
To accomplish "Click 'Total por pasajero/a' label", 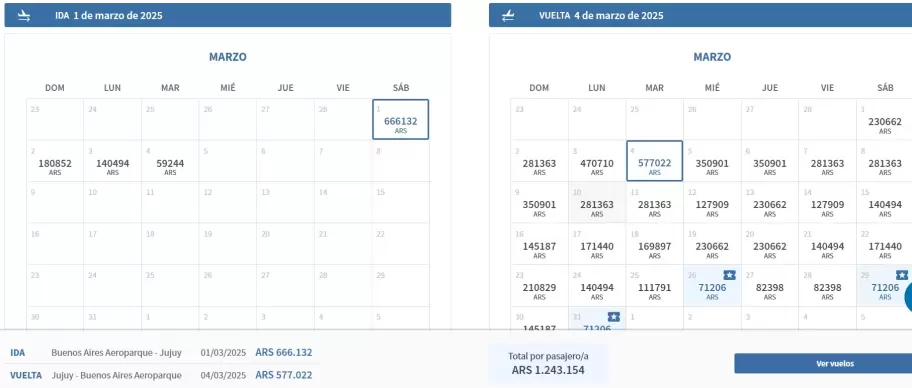I will 548,356.
